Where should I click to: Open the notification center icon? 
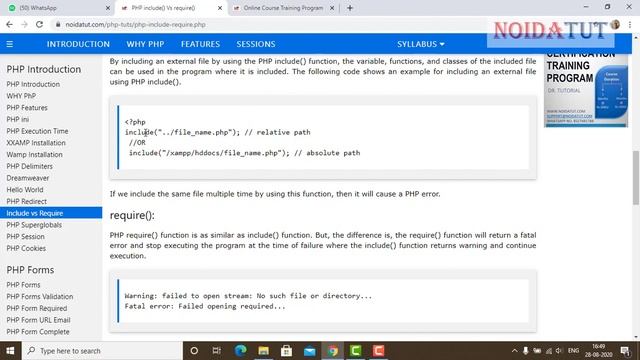(624, 351)
